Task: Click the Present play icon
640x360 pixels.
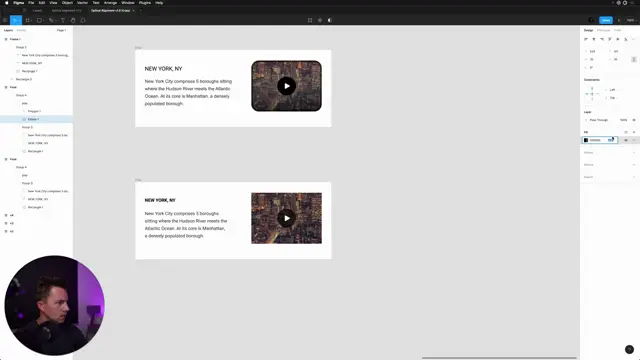Action: (619, 20)
